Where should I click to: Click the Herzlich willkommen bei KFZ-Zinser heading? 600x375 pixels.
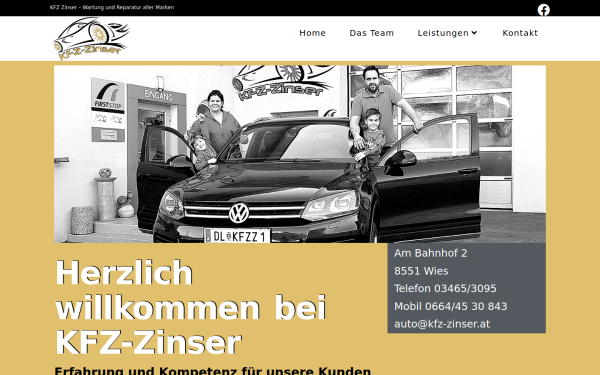coord(191,308)
